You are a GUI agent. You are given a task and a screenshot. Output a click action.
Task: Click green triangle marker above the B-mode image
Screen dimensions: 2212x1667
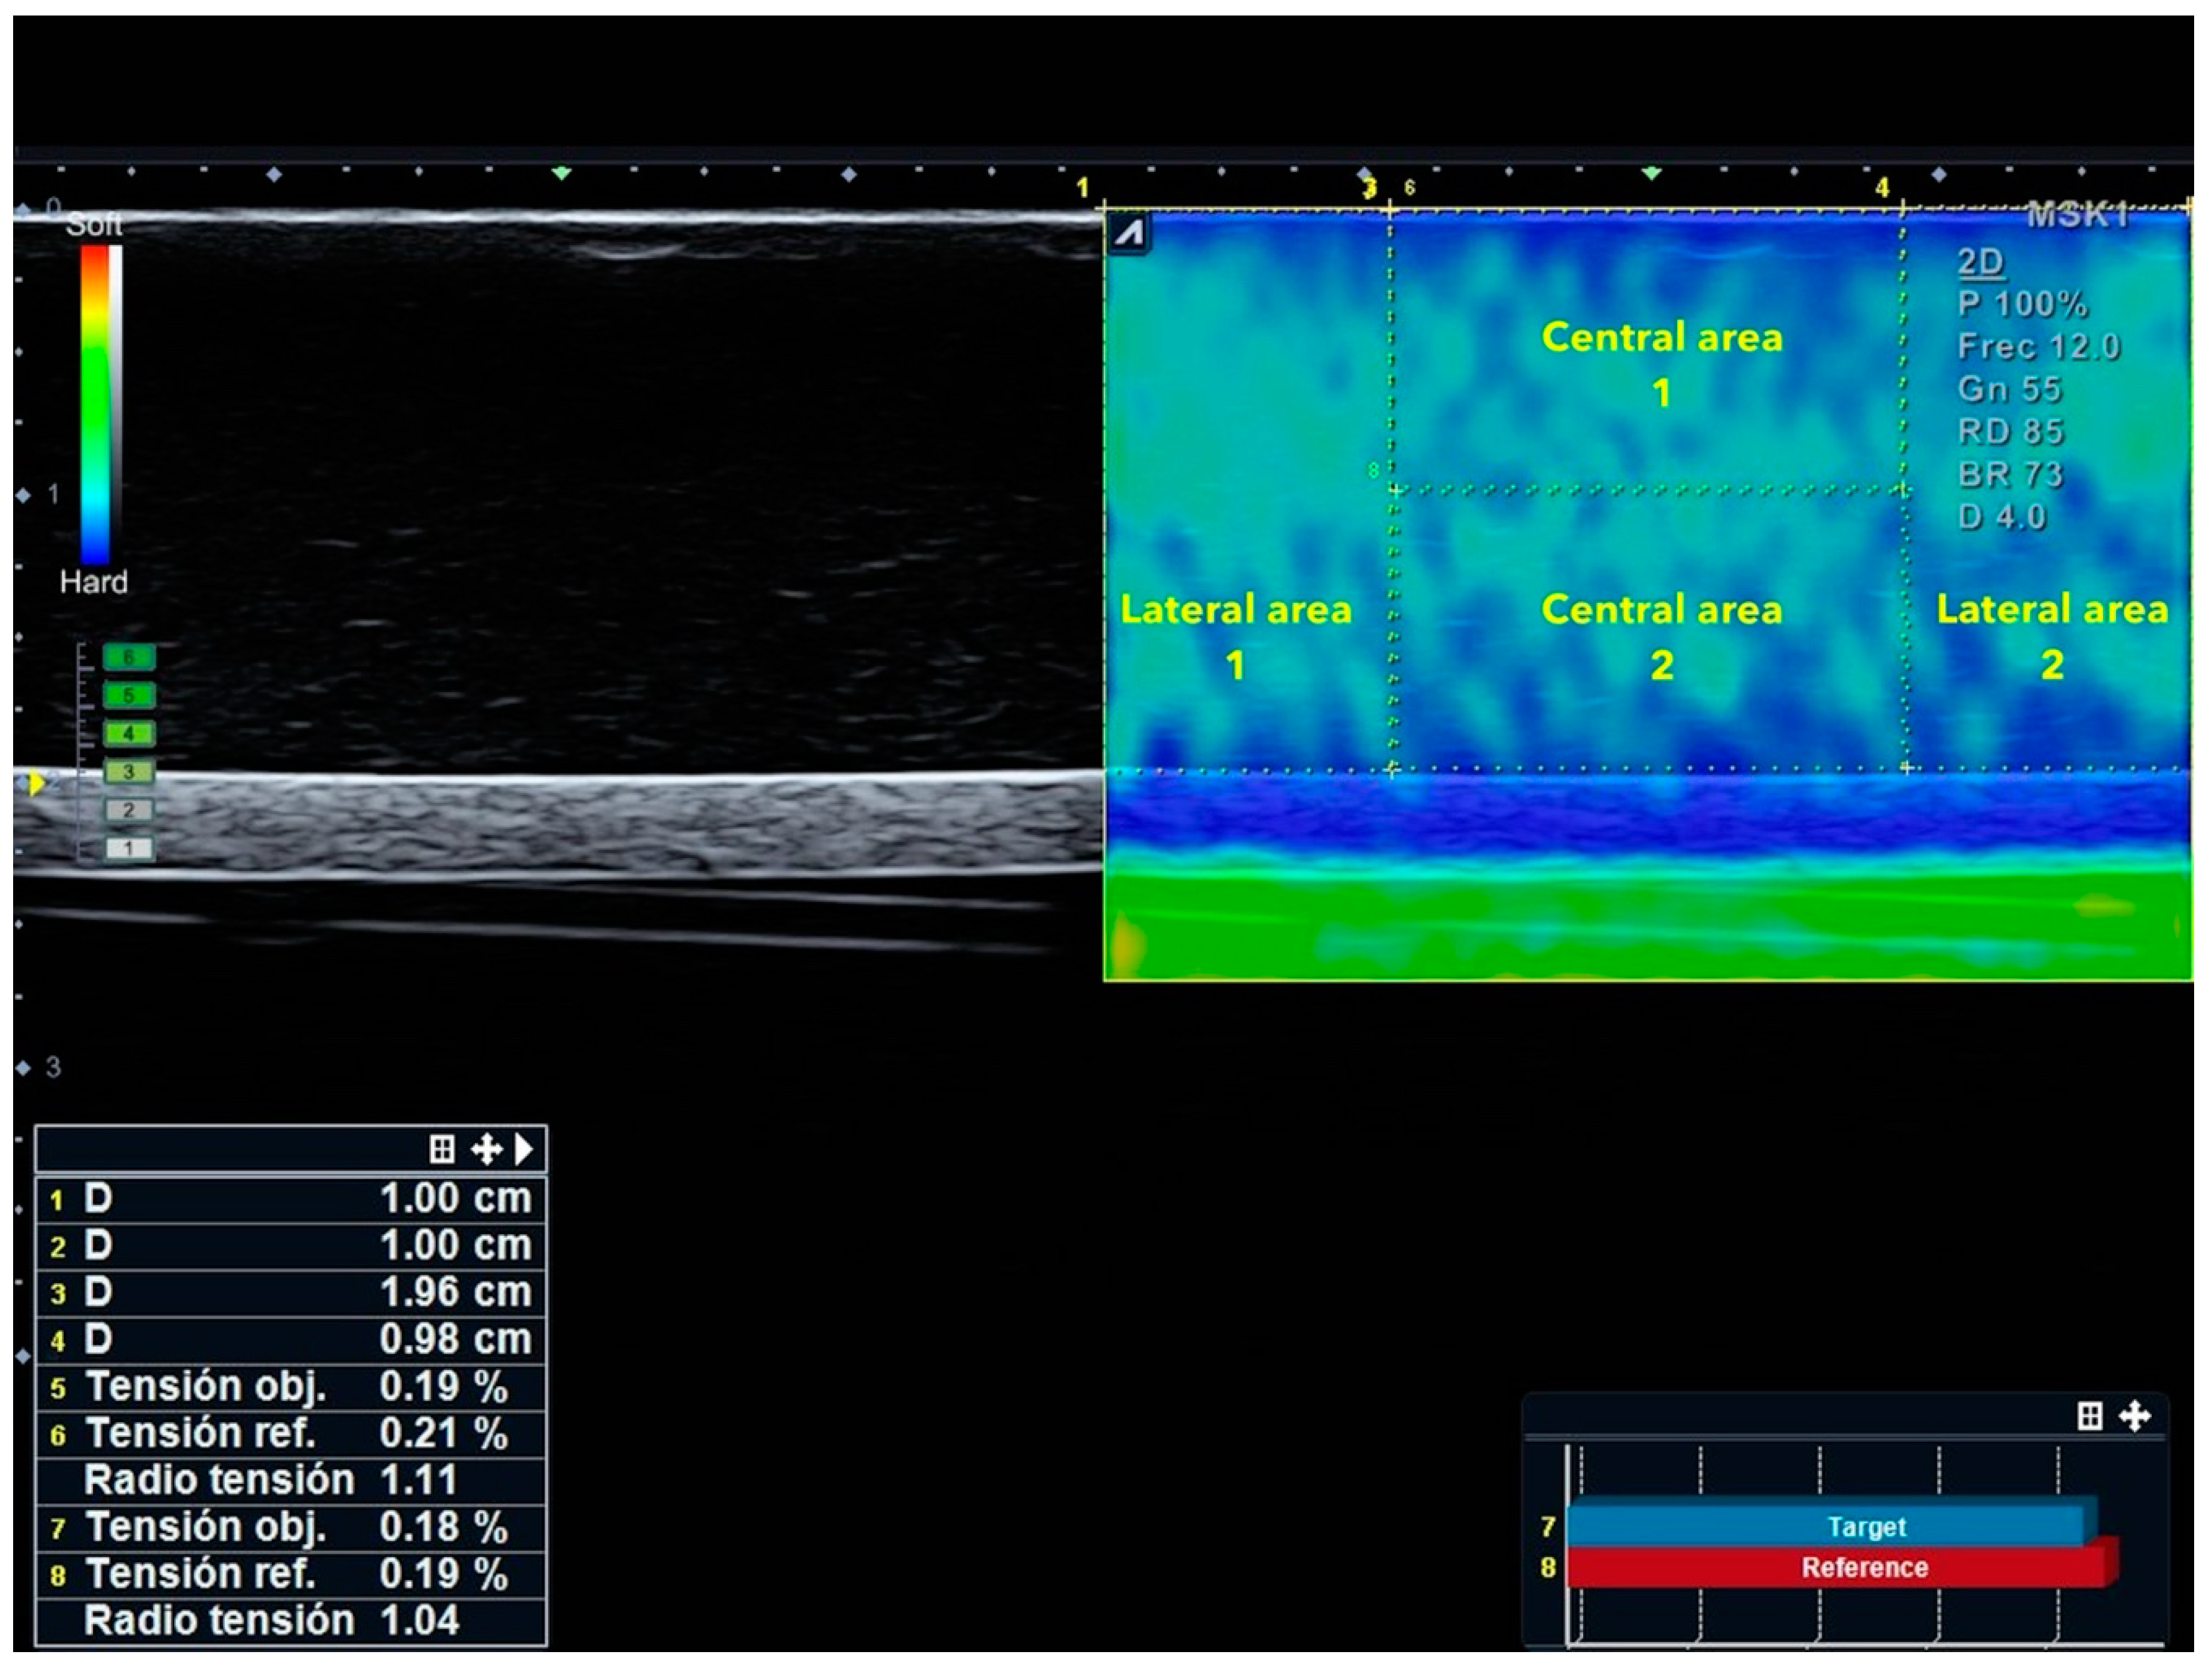(562, 173)
